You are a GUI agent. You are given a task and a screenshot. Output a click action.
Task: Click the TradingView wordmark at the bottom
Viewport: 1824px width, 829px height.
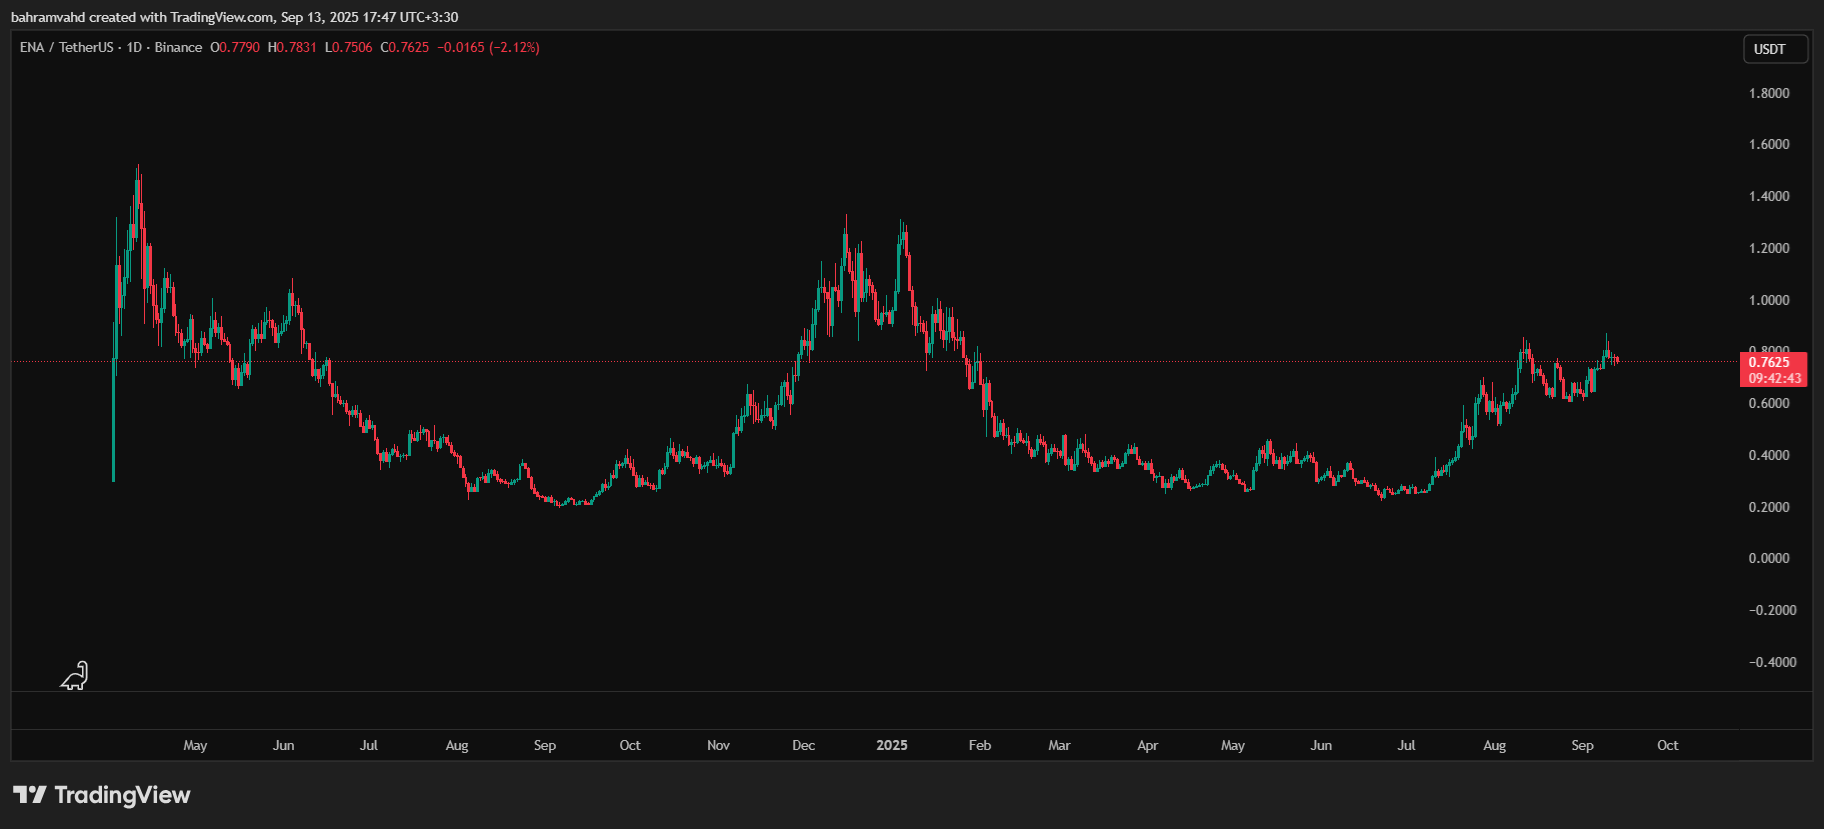[122, 795]
